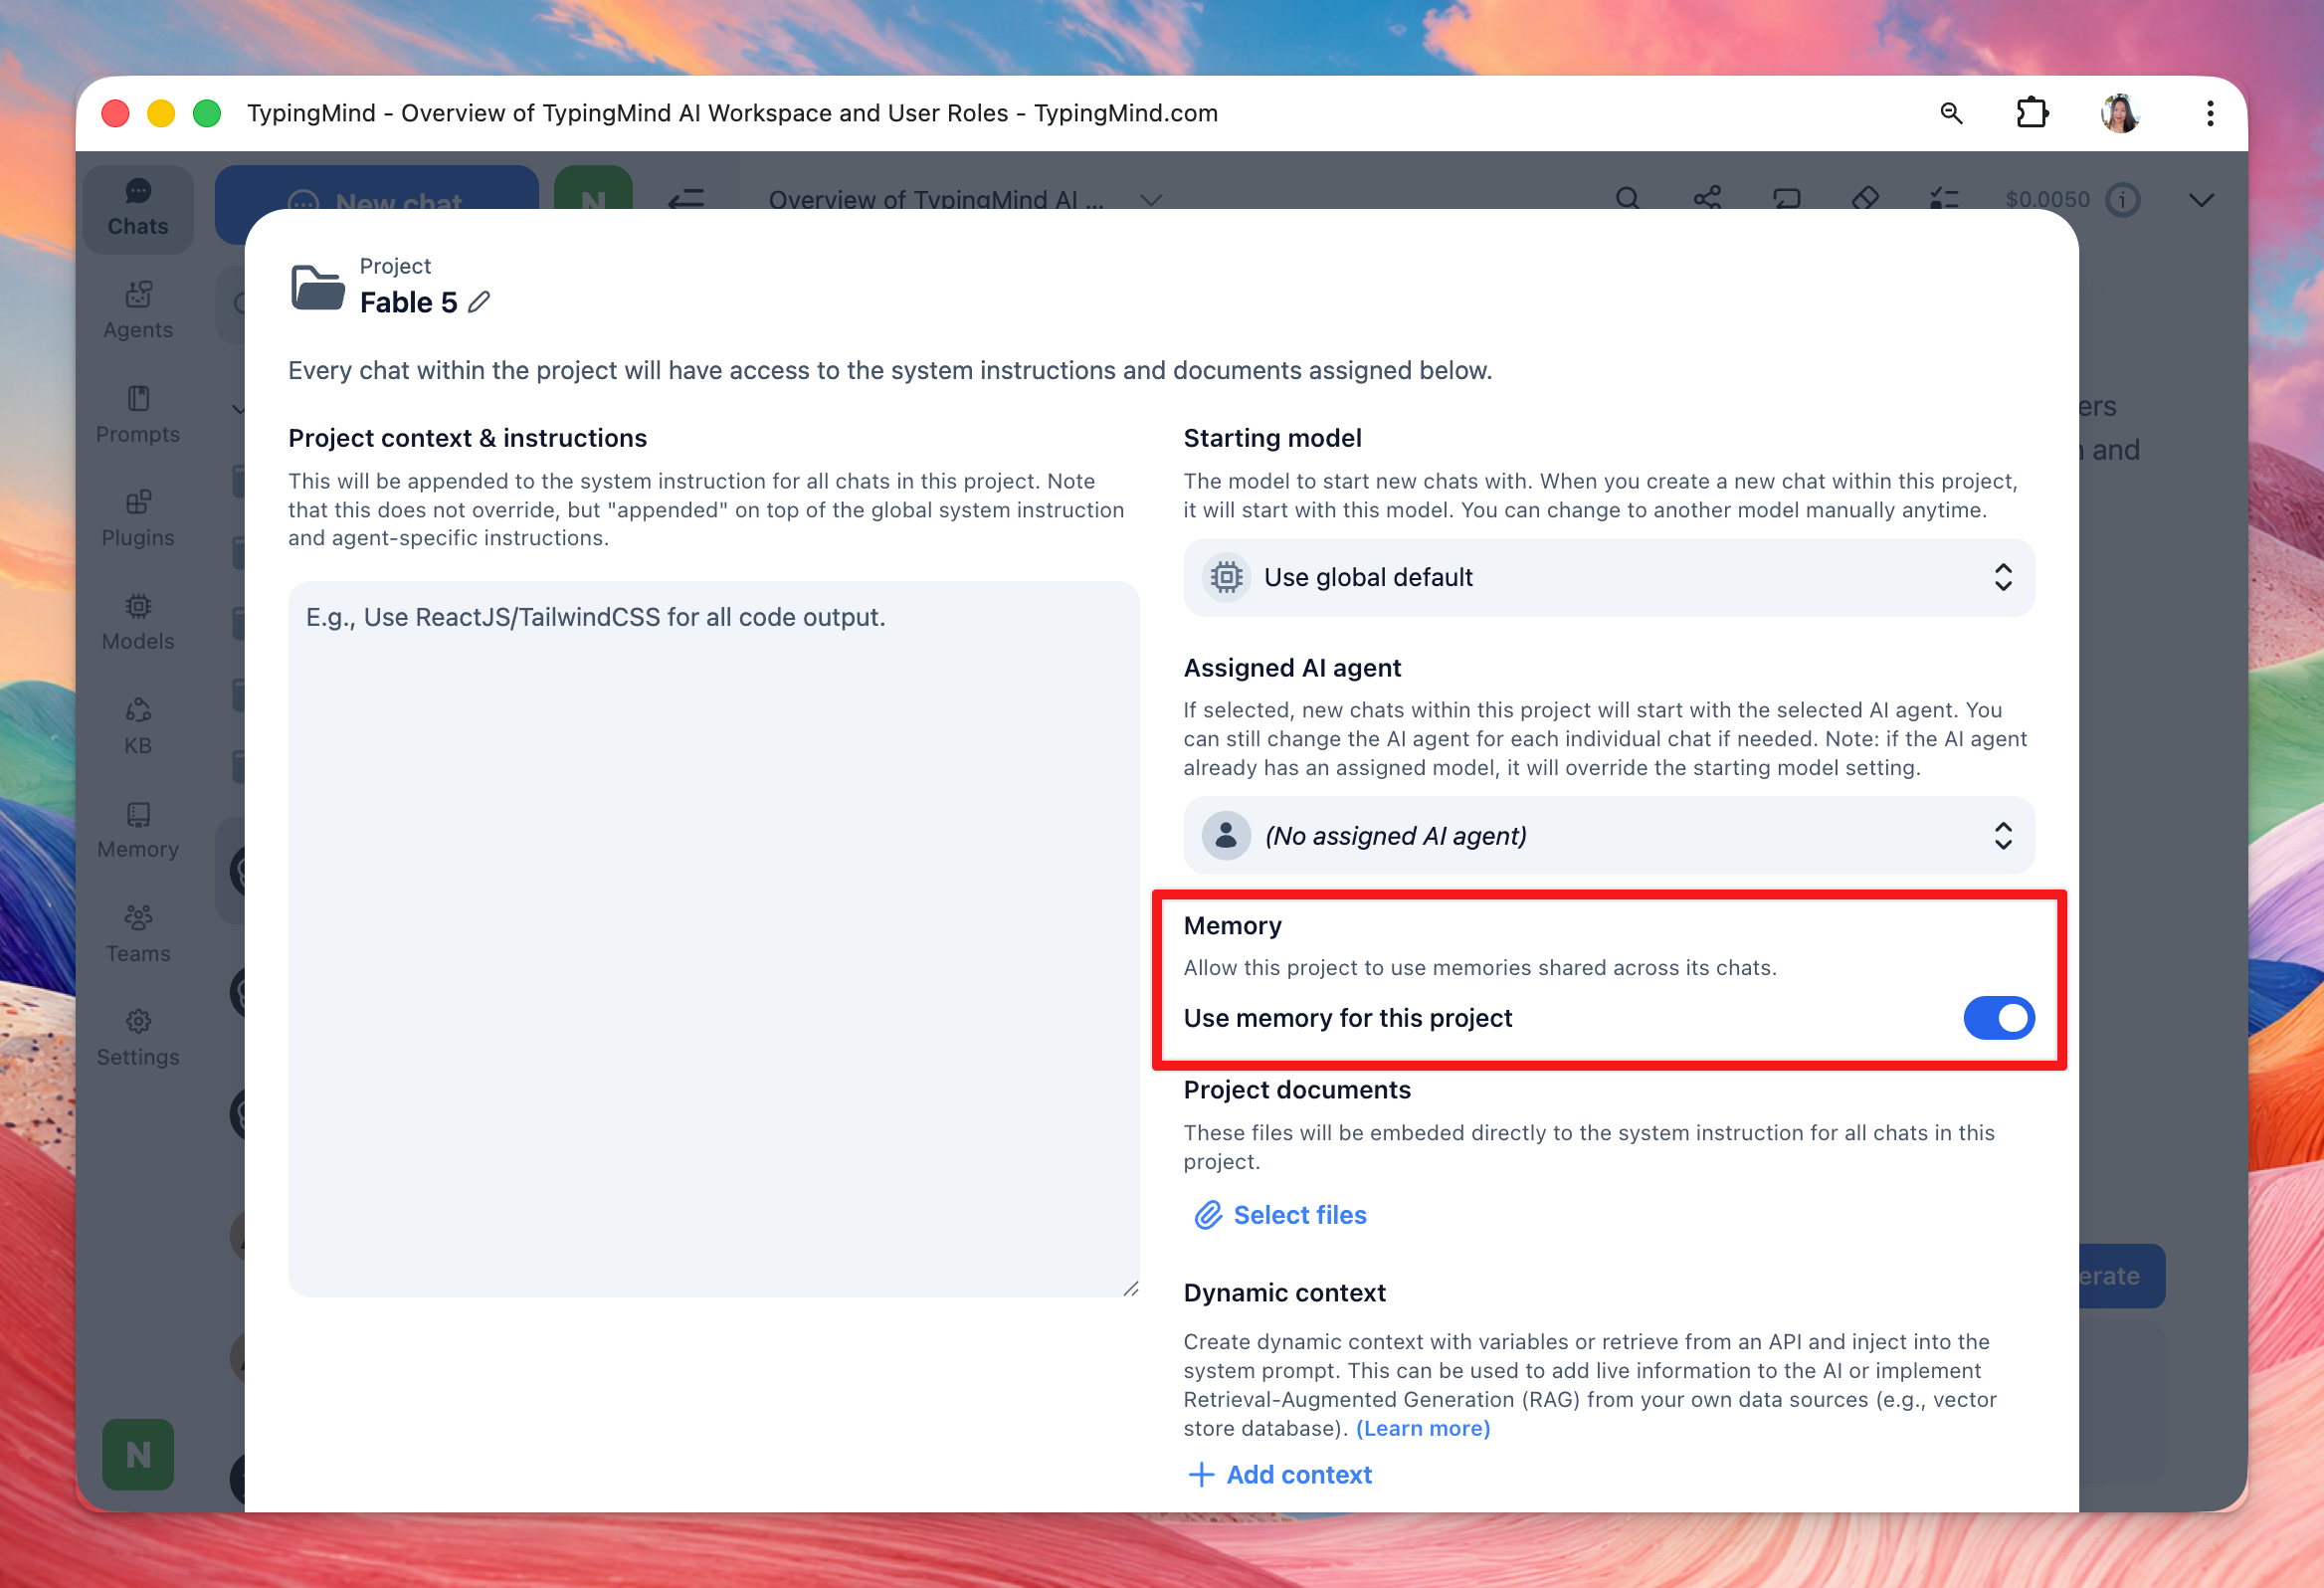Click Select files for project documents

[x=1280, y=1214]
